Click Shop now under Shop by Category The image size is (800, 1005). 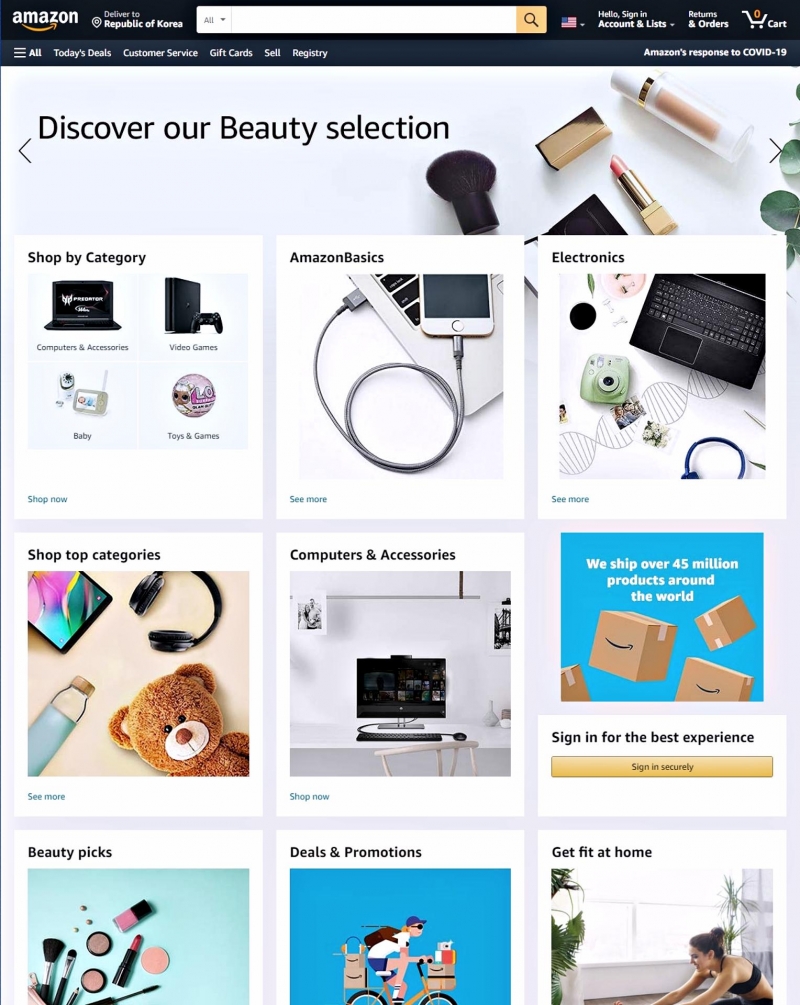coord(47,499)
